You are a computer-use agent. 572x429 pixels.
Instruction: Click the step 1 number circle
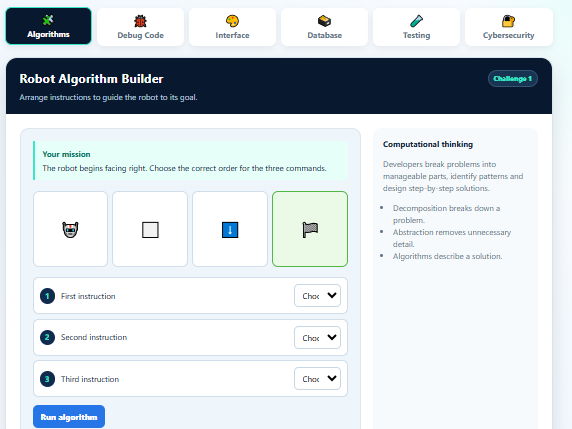point(47,296)
